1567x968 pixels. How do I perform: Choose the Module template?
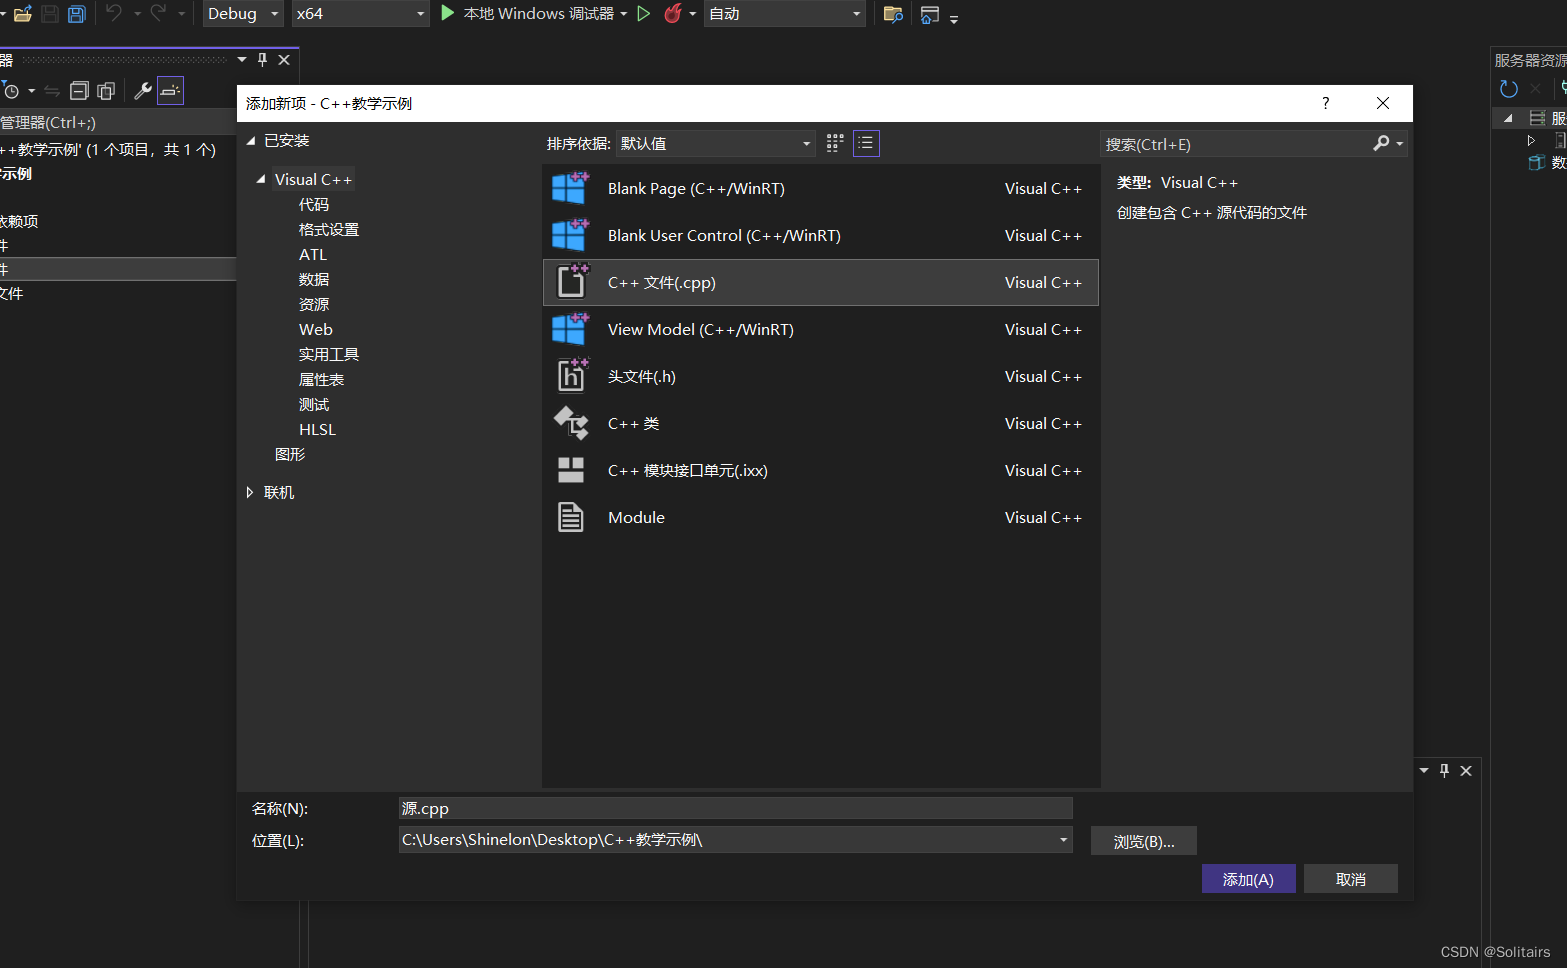point(820,518)
